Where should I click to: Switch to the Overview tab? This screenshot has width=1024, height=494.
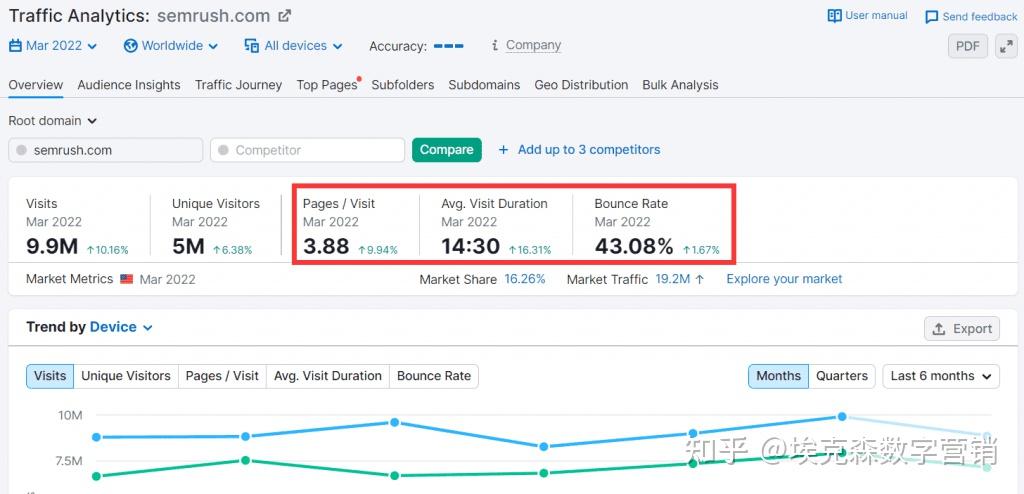point(36,85)
